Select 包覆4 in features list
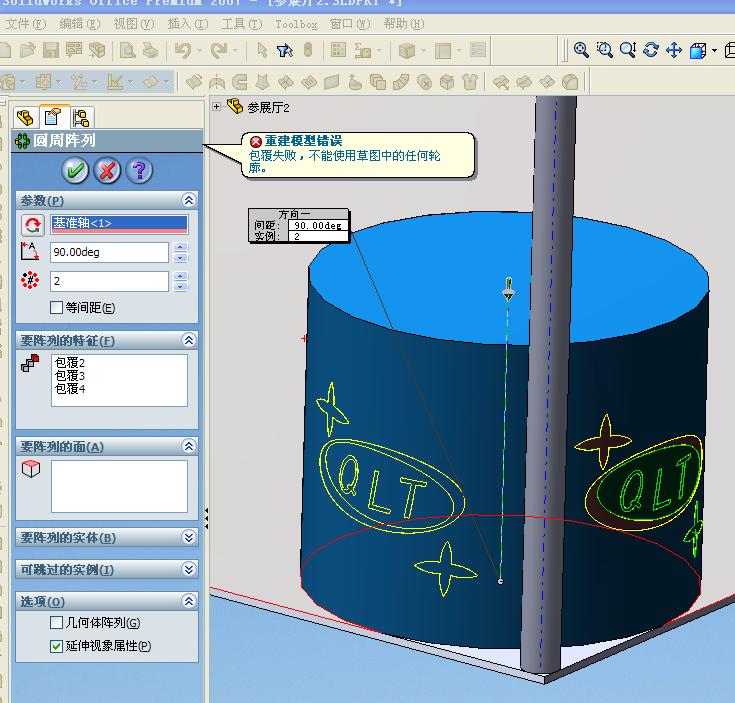Screen dimensions: 735x703 tap(70, 388)
